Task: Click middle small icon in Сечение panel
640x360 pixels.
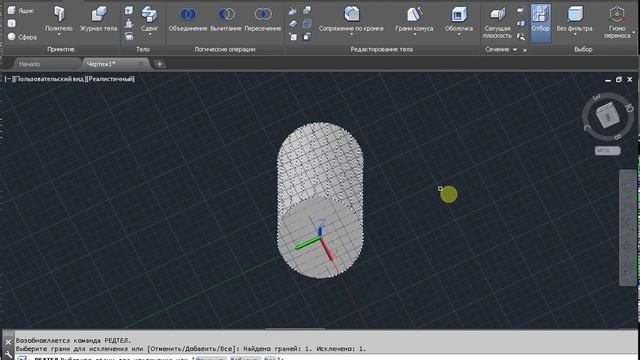Action: pyautogui.click(x=520, y=24)
